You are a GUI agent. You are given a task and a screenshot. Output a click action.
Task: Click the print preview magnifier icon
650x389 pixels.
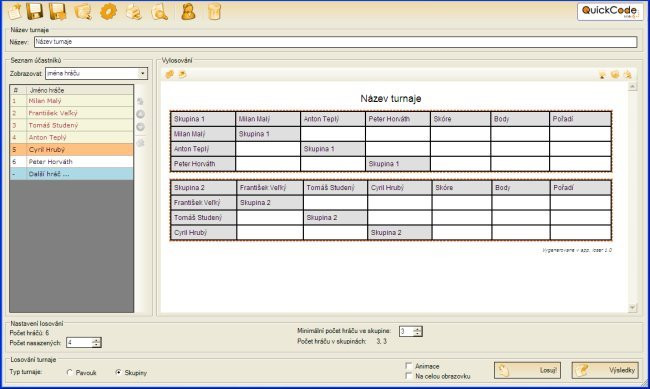coord(159,12)
